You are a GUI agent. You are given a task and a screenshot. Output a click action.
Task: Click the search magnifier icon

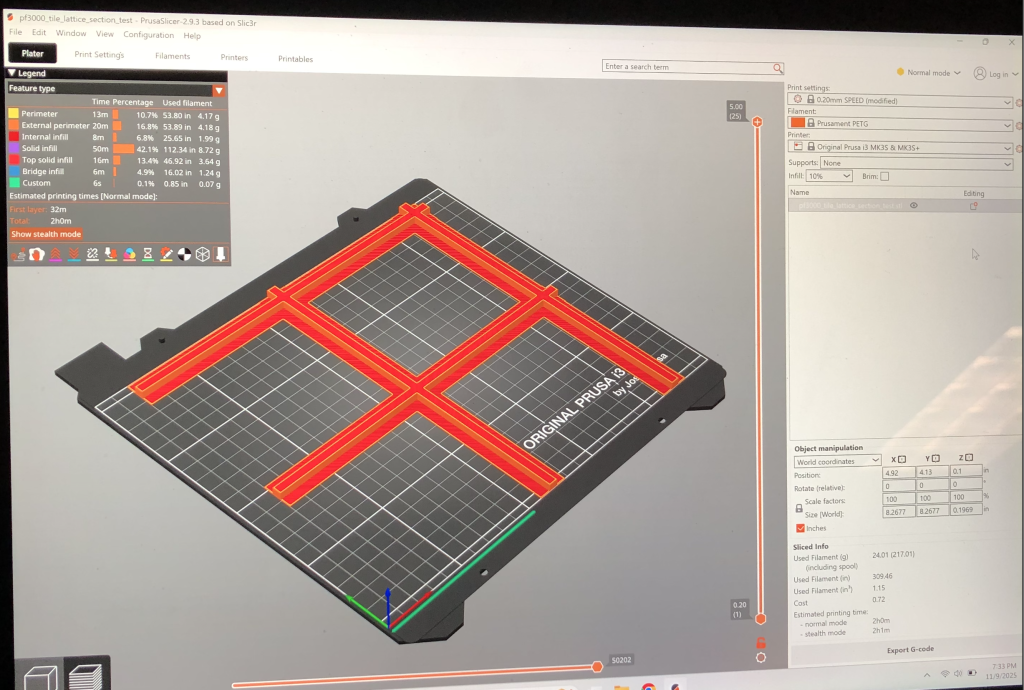tap(778, 68)
